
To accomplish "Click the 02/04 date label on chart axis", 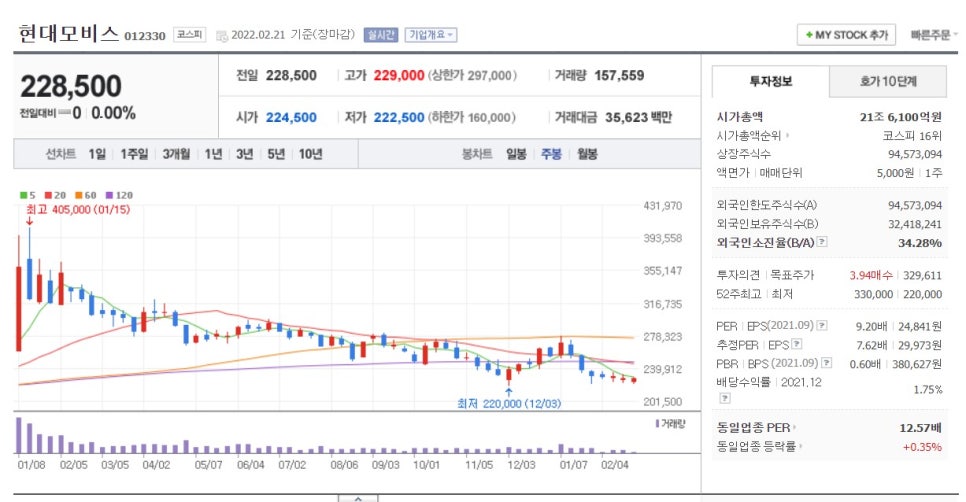I will click(x=615, y=465).
